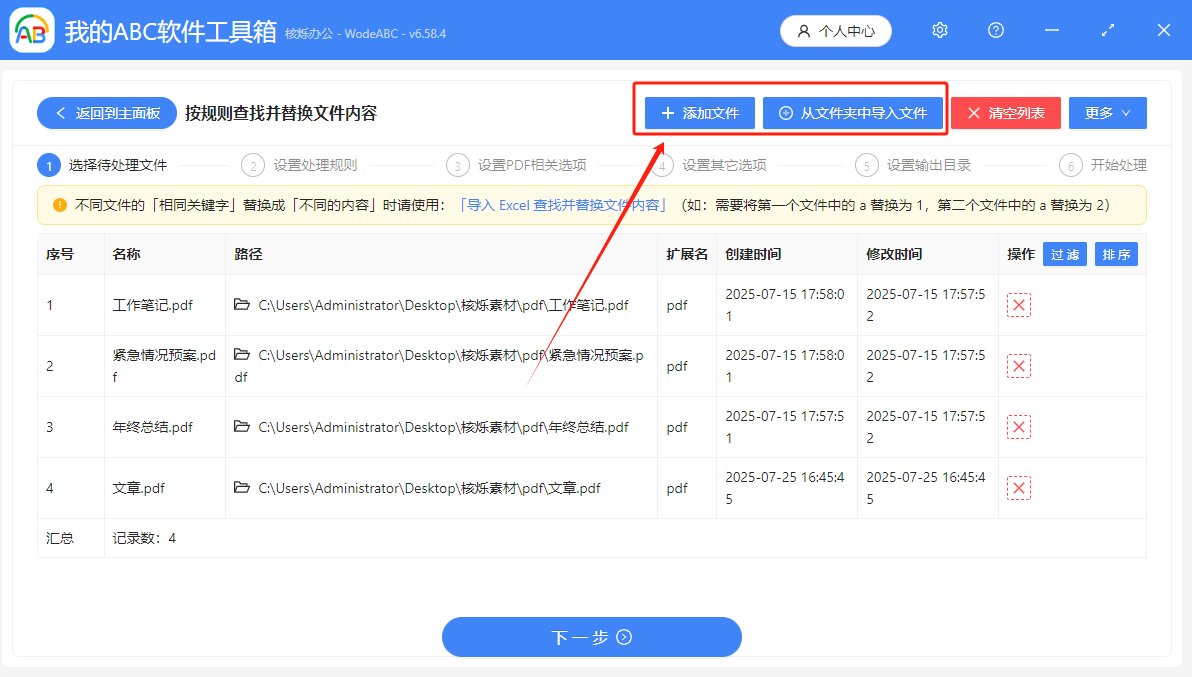Click the delete icon for 工作笔记.pdf row

[1019, 305]
